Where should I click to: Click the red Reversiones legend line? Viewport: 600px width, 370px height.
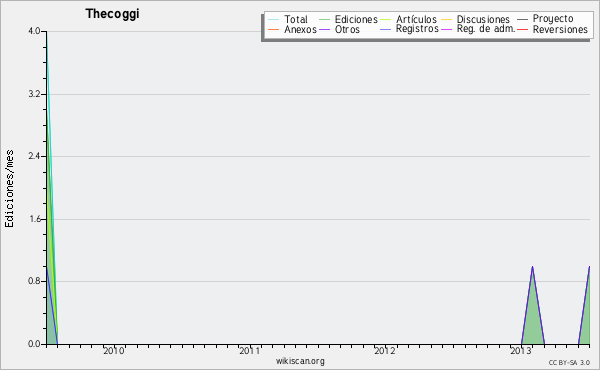pos(522,29)
